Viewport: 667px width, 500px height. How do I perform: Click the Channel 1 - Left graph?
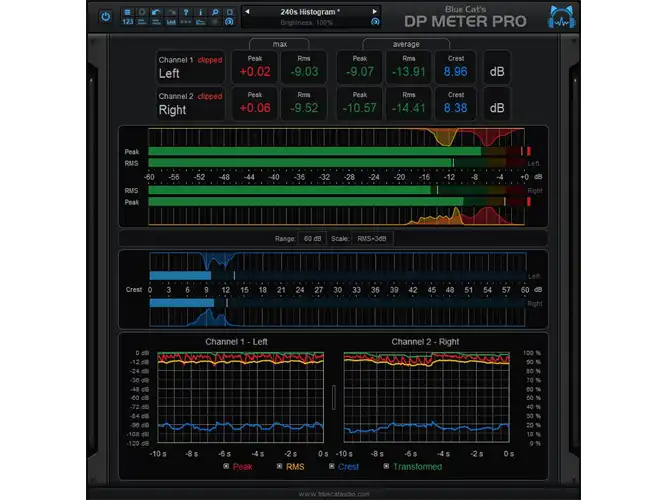pos(240,397)
